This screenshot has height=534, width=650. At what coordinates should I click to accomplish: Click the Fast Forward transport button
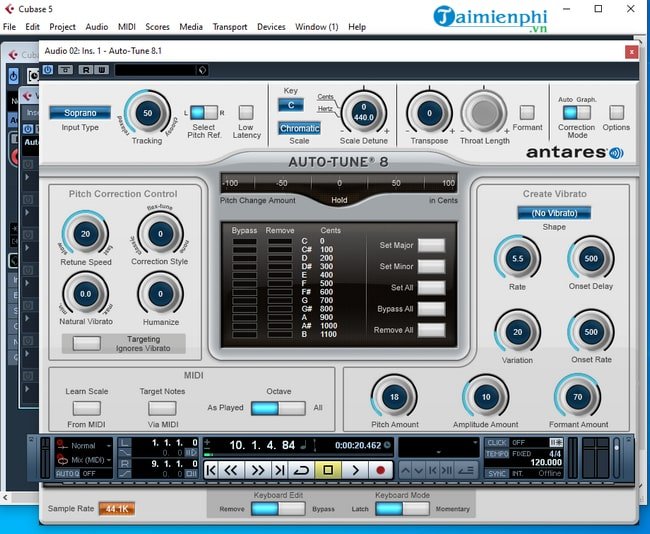pyautogui.click(x=257, y=470)
